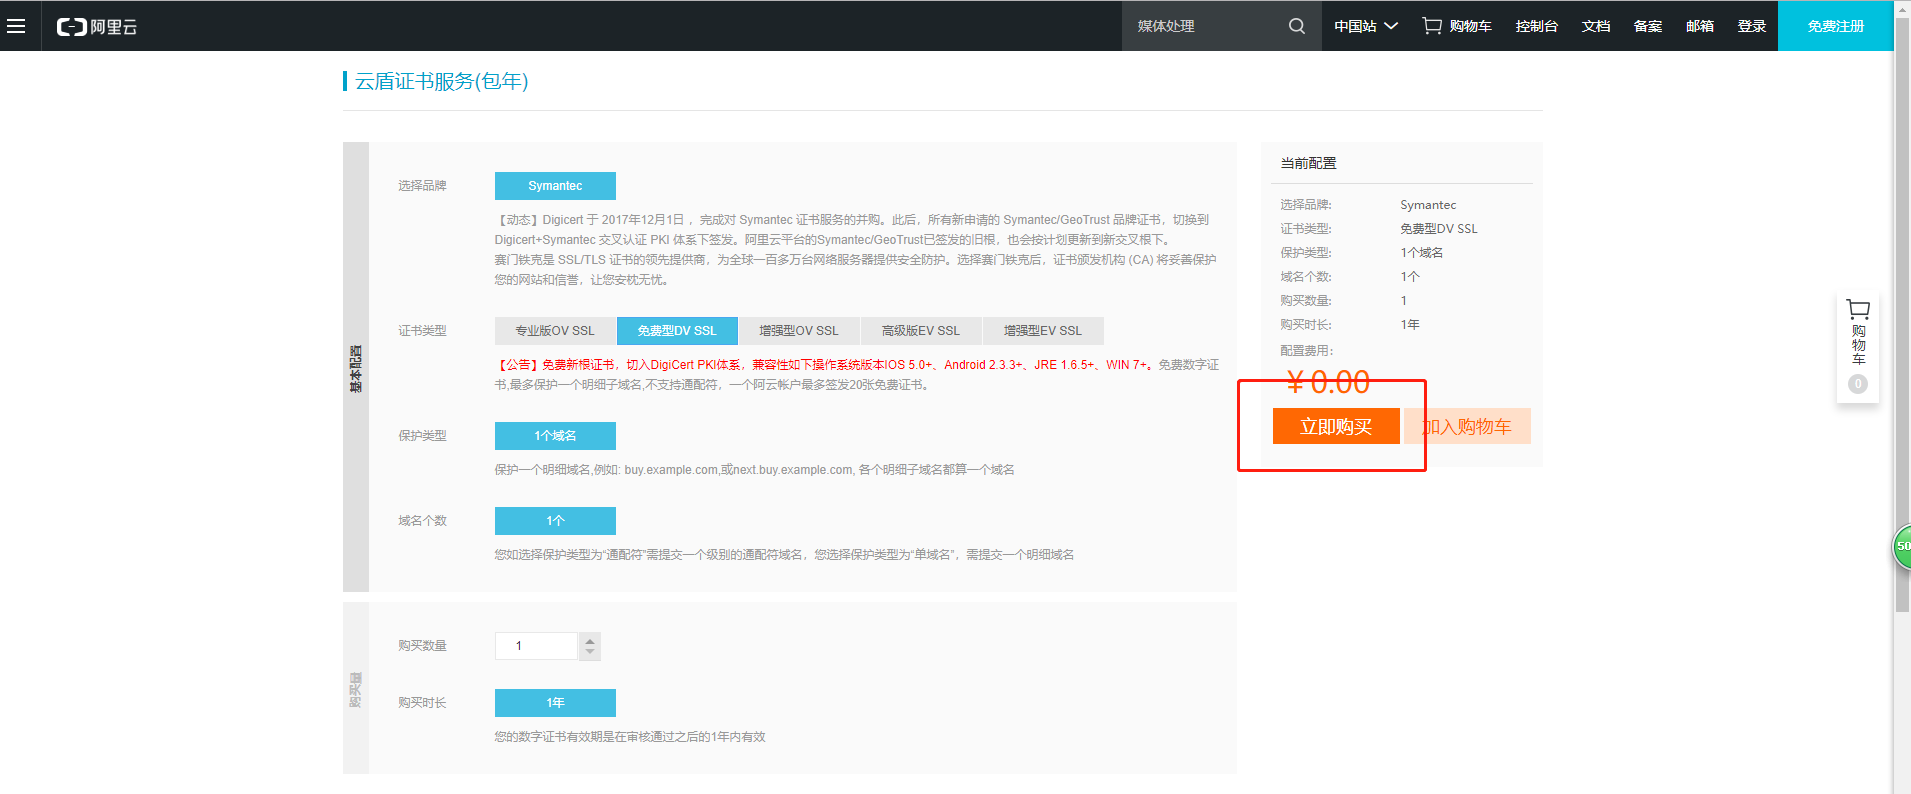
Task: Click the Aliyun logo
Action: pos(97,27)
